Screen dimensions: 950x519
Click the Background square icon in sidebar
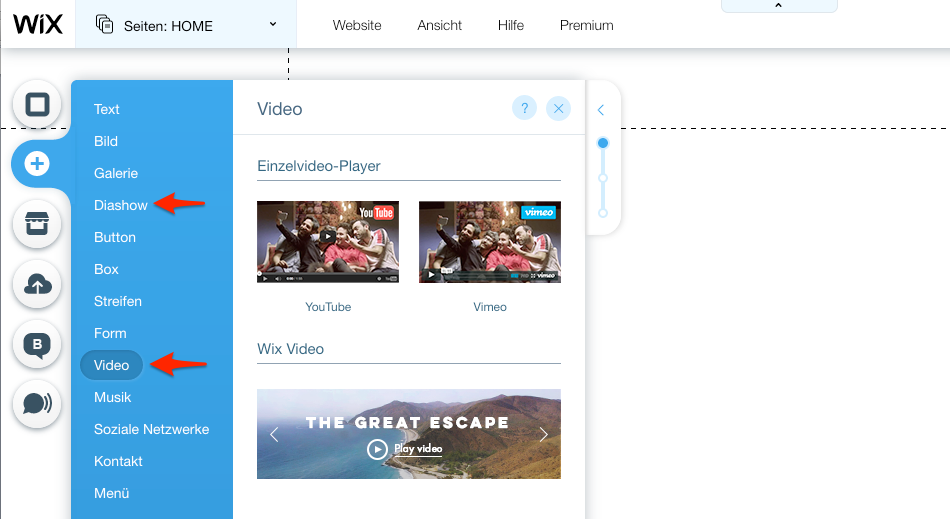(38, 105)
